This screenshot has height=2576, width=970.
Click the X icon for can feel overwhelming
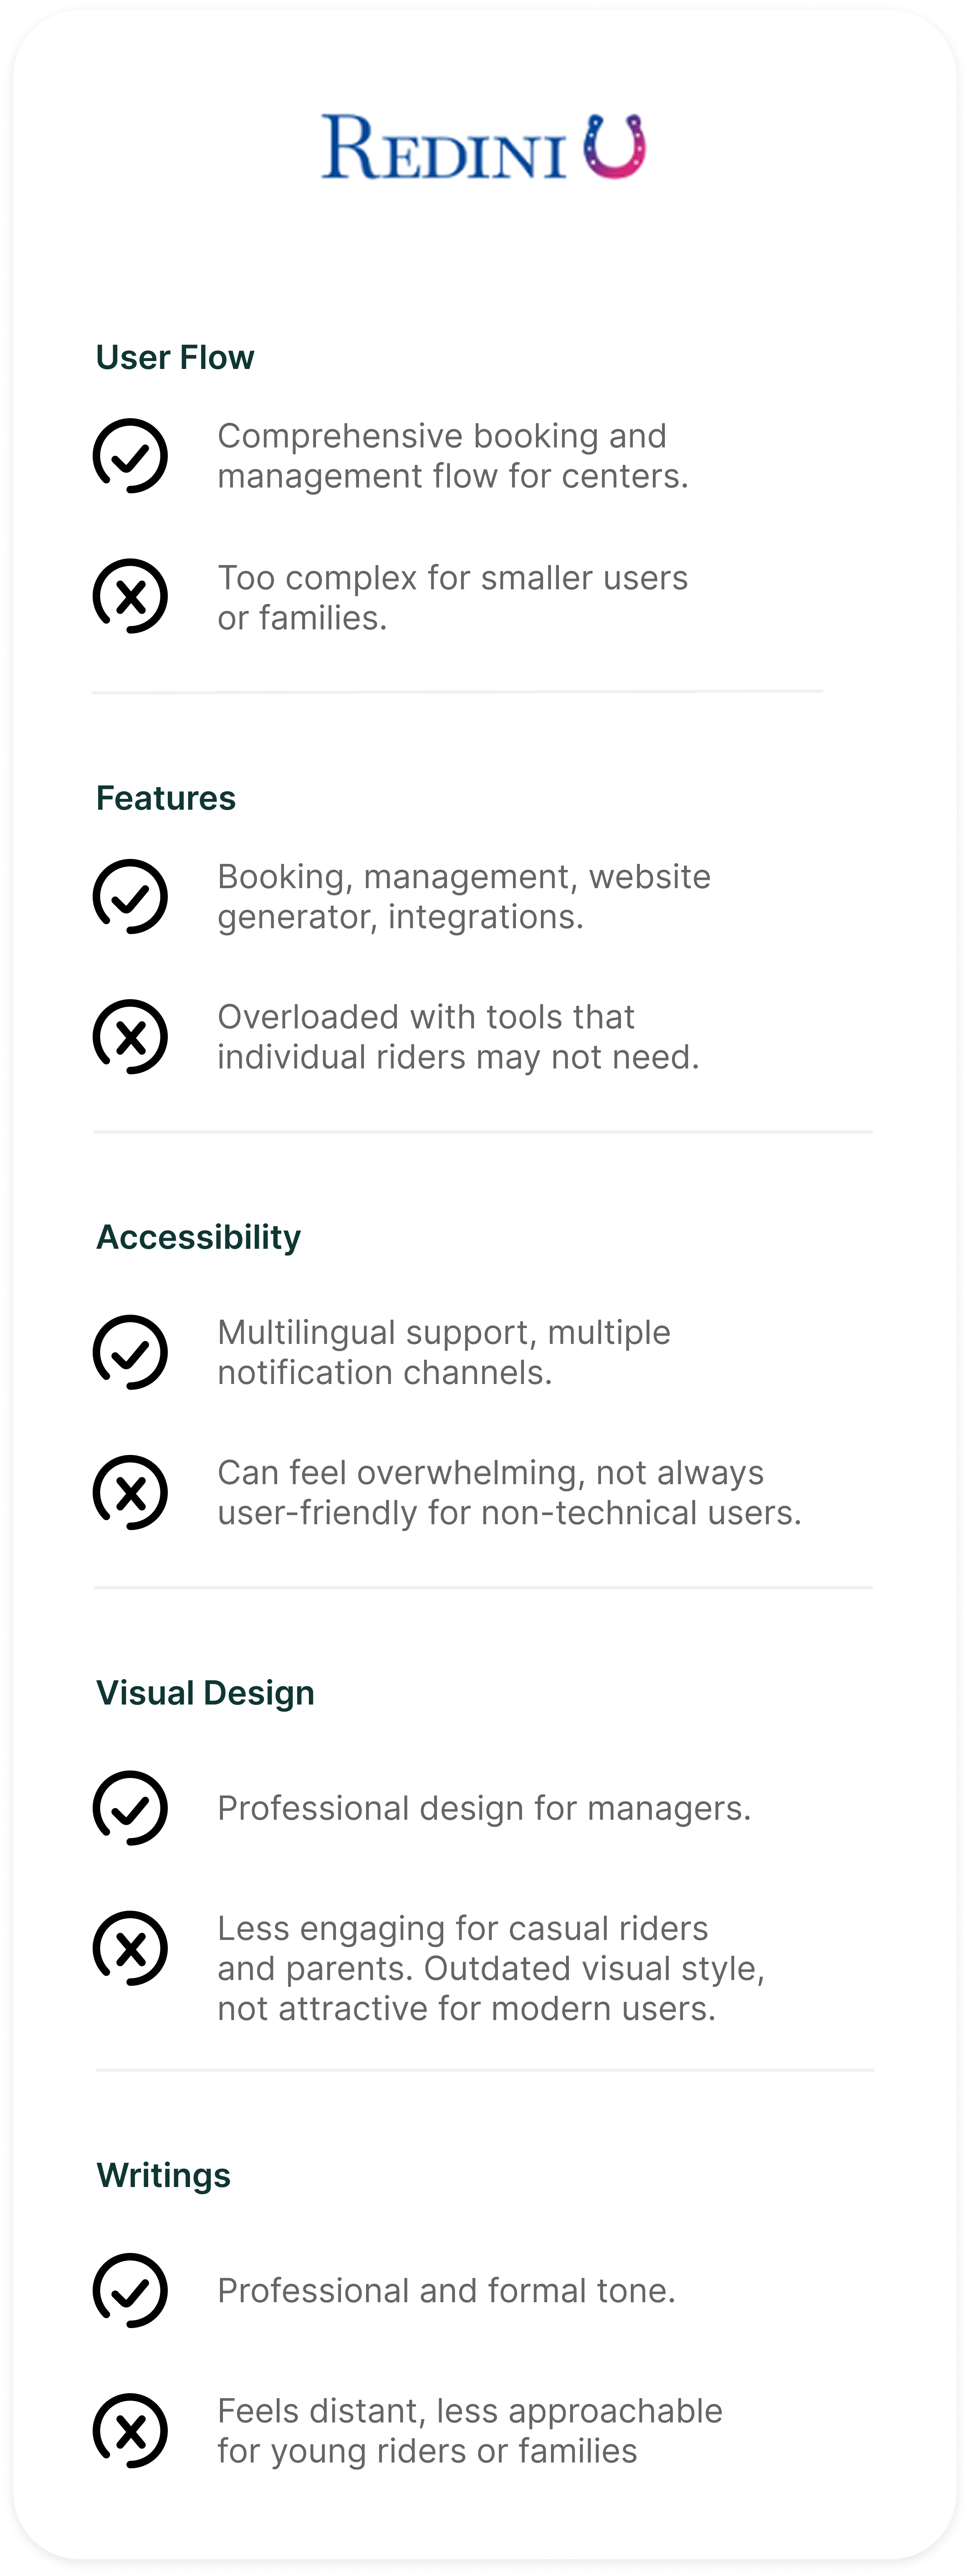[x=130, y=1492]
